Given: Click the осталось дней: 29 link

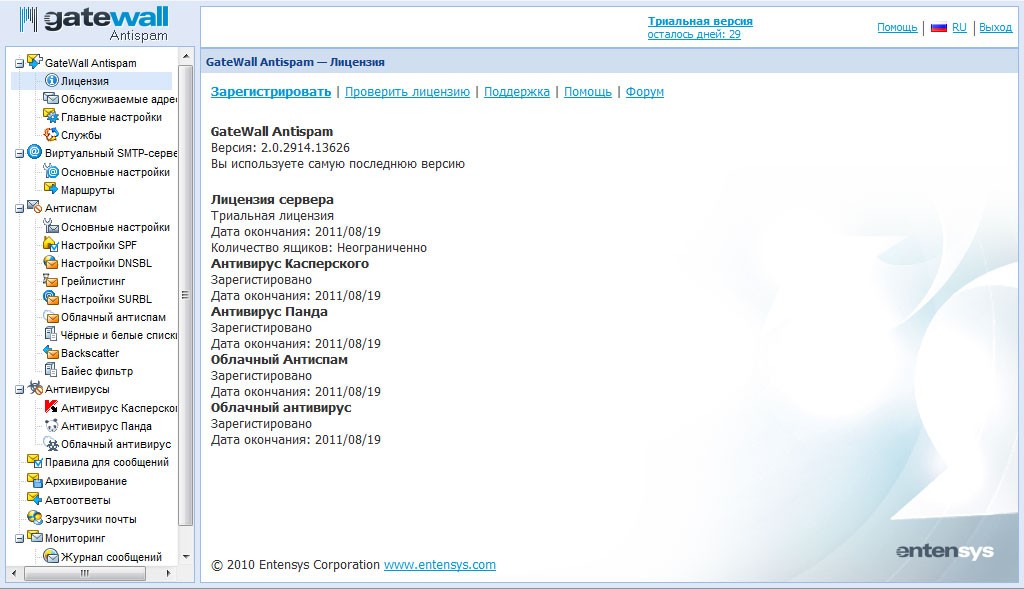Looking at the screenshot, I should tap(694, 34).
